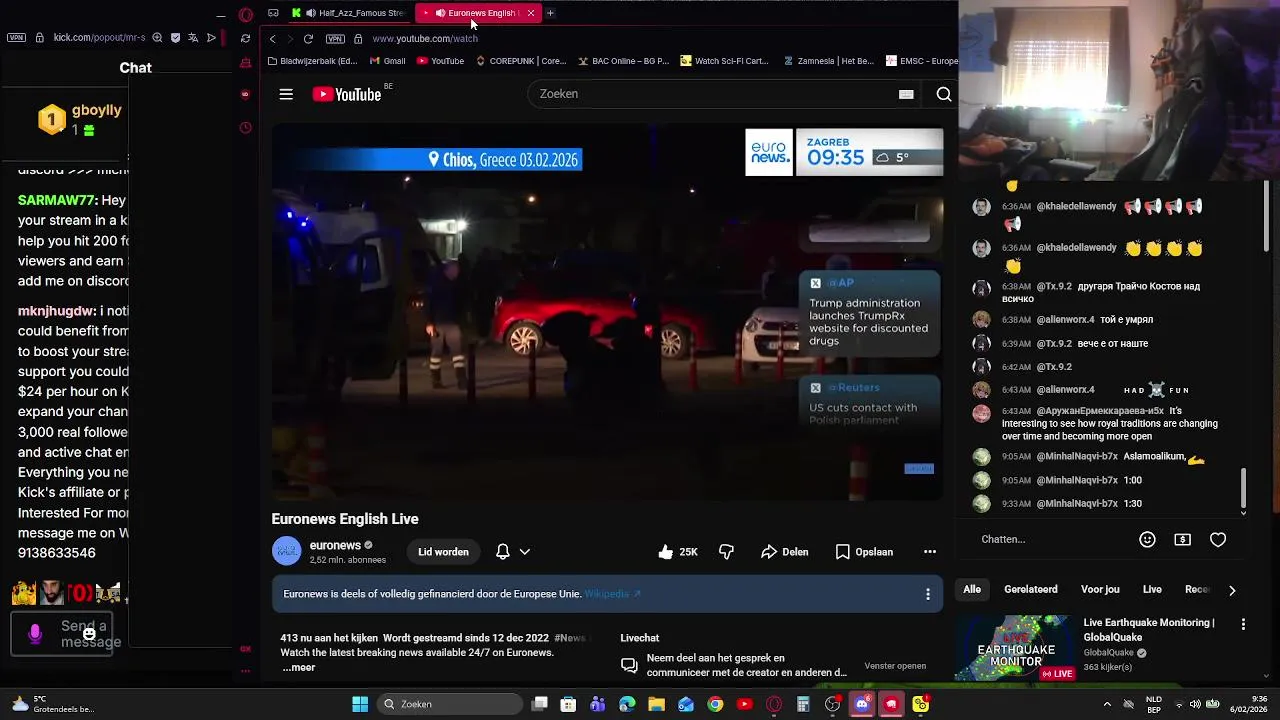Image resolution: width=1280 pixels, height=720 pixels.
Task: Go back in the YouTube window
Action: (272, 38)
